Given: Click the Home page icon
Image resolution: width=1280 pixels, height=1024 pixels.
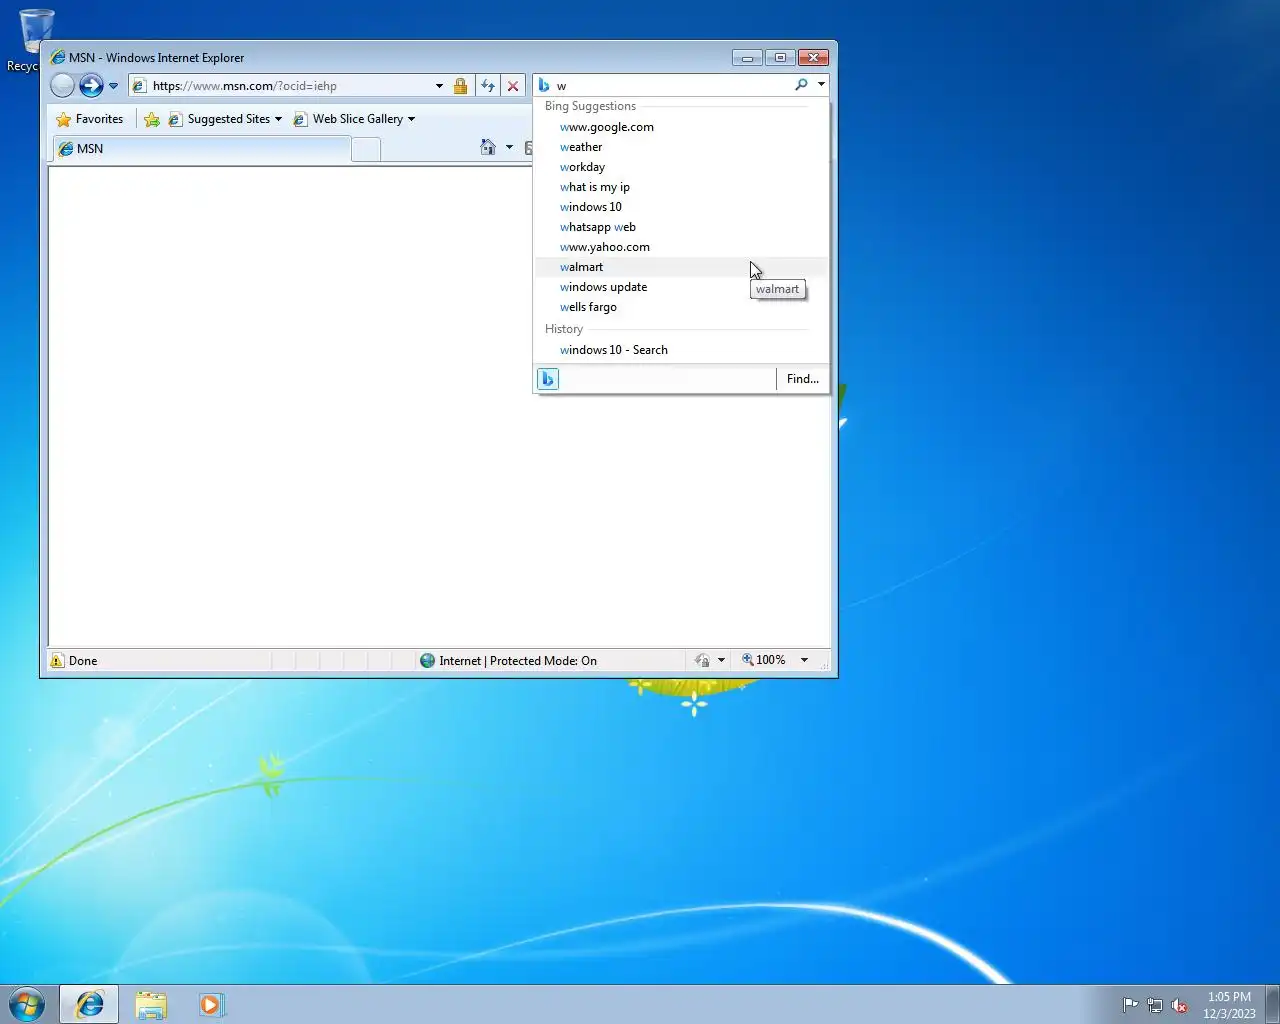Looking at the screenshot, I should coord(488,147).
